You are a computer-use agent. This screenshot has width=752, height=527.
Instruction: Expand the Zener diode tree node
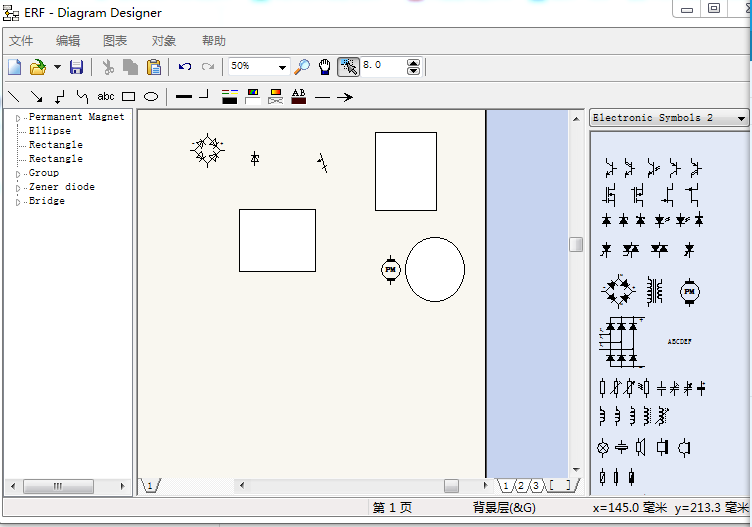point(17,188)
